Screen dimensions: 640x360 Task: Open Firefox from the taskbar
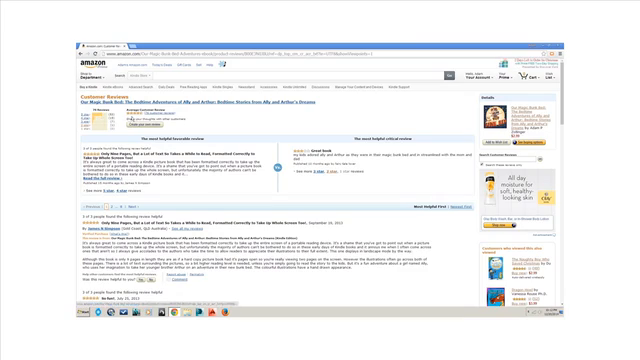(x=225, y=312)
